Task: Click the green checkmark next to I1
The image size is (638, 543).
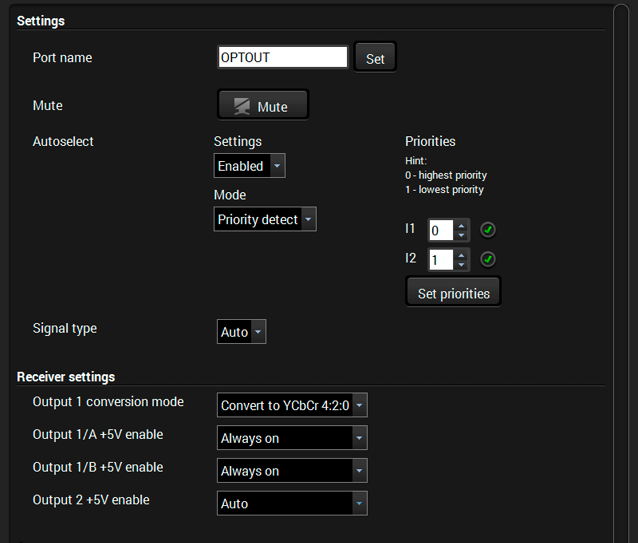Action: point(487,230)
